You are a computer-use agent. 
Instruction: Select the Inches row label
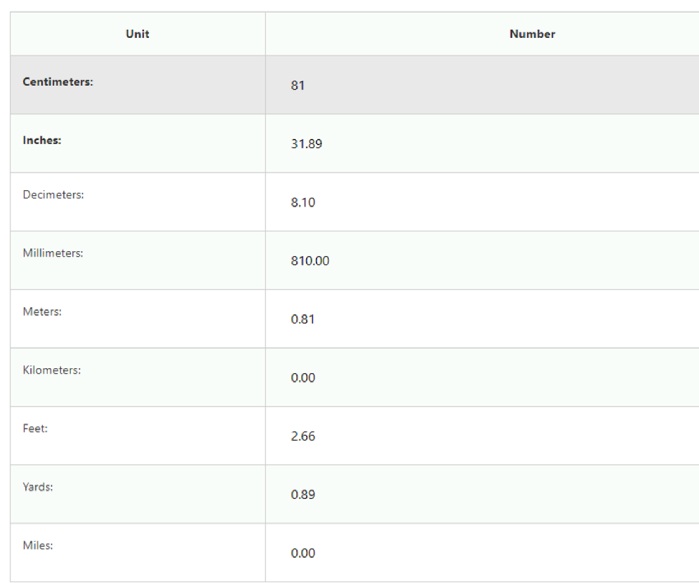[42, 140]
